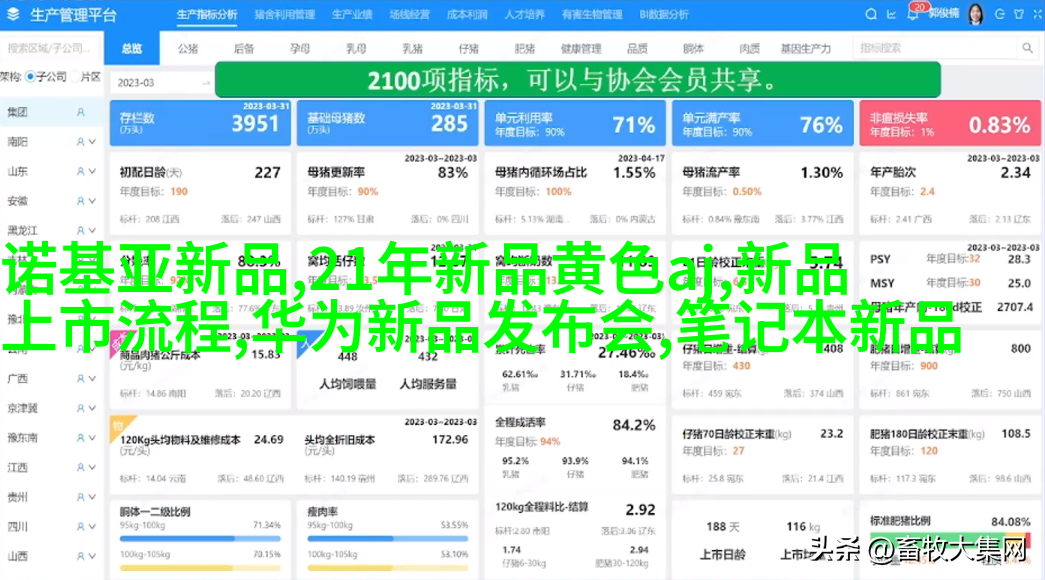Image resolution: width=1045 pixels, height=580 pixels.
Task: Open the shirt-shaped theme icon
Action: [1018, 14]
